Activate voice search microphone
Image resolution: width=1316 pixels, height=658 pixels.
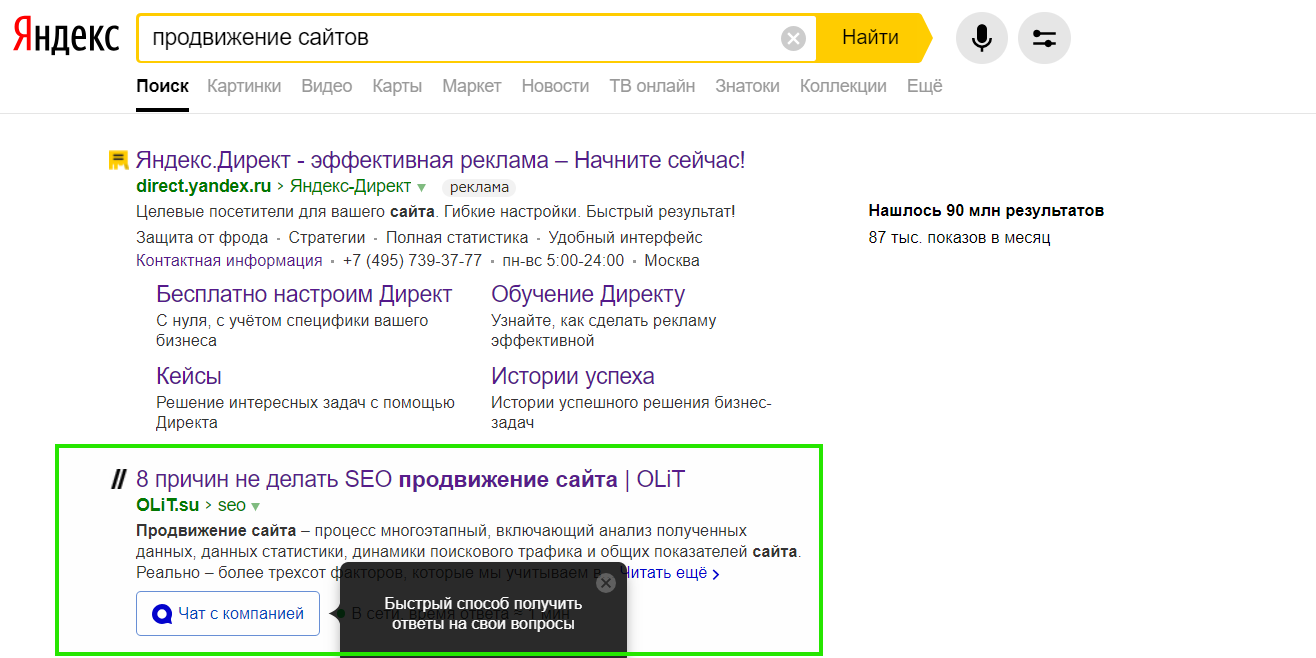click(981, 37)
